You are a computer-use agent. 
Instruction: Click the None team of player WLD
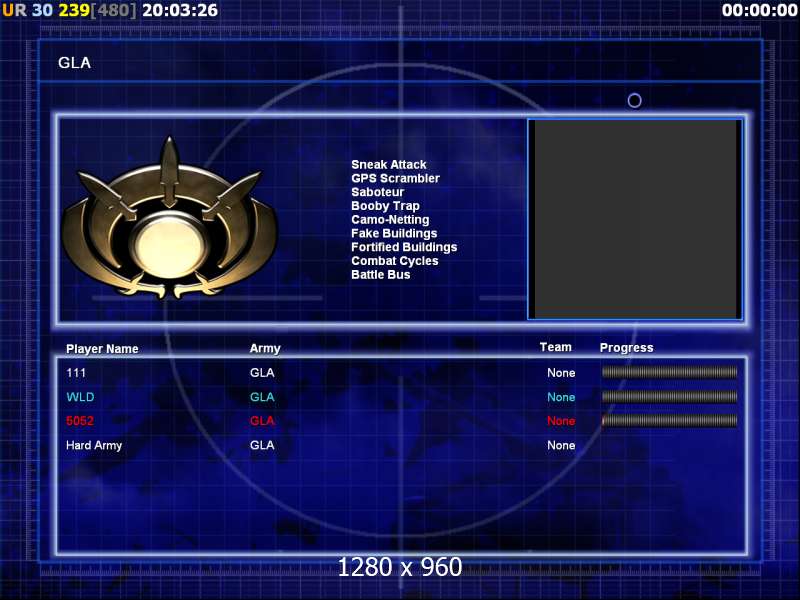[x=561, y=397]
